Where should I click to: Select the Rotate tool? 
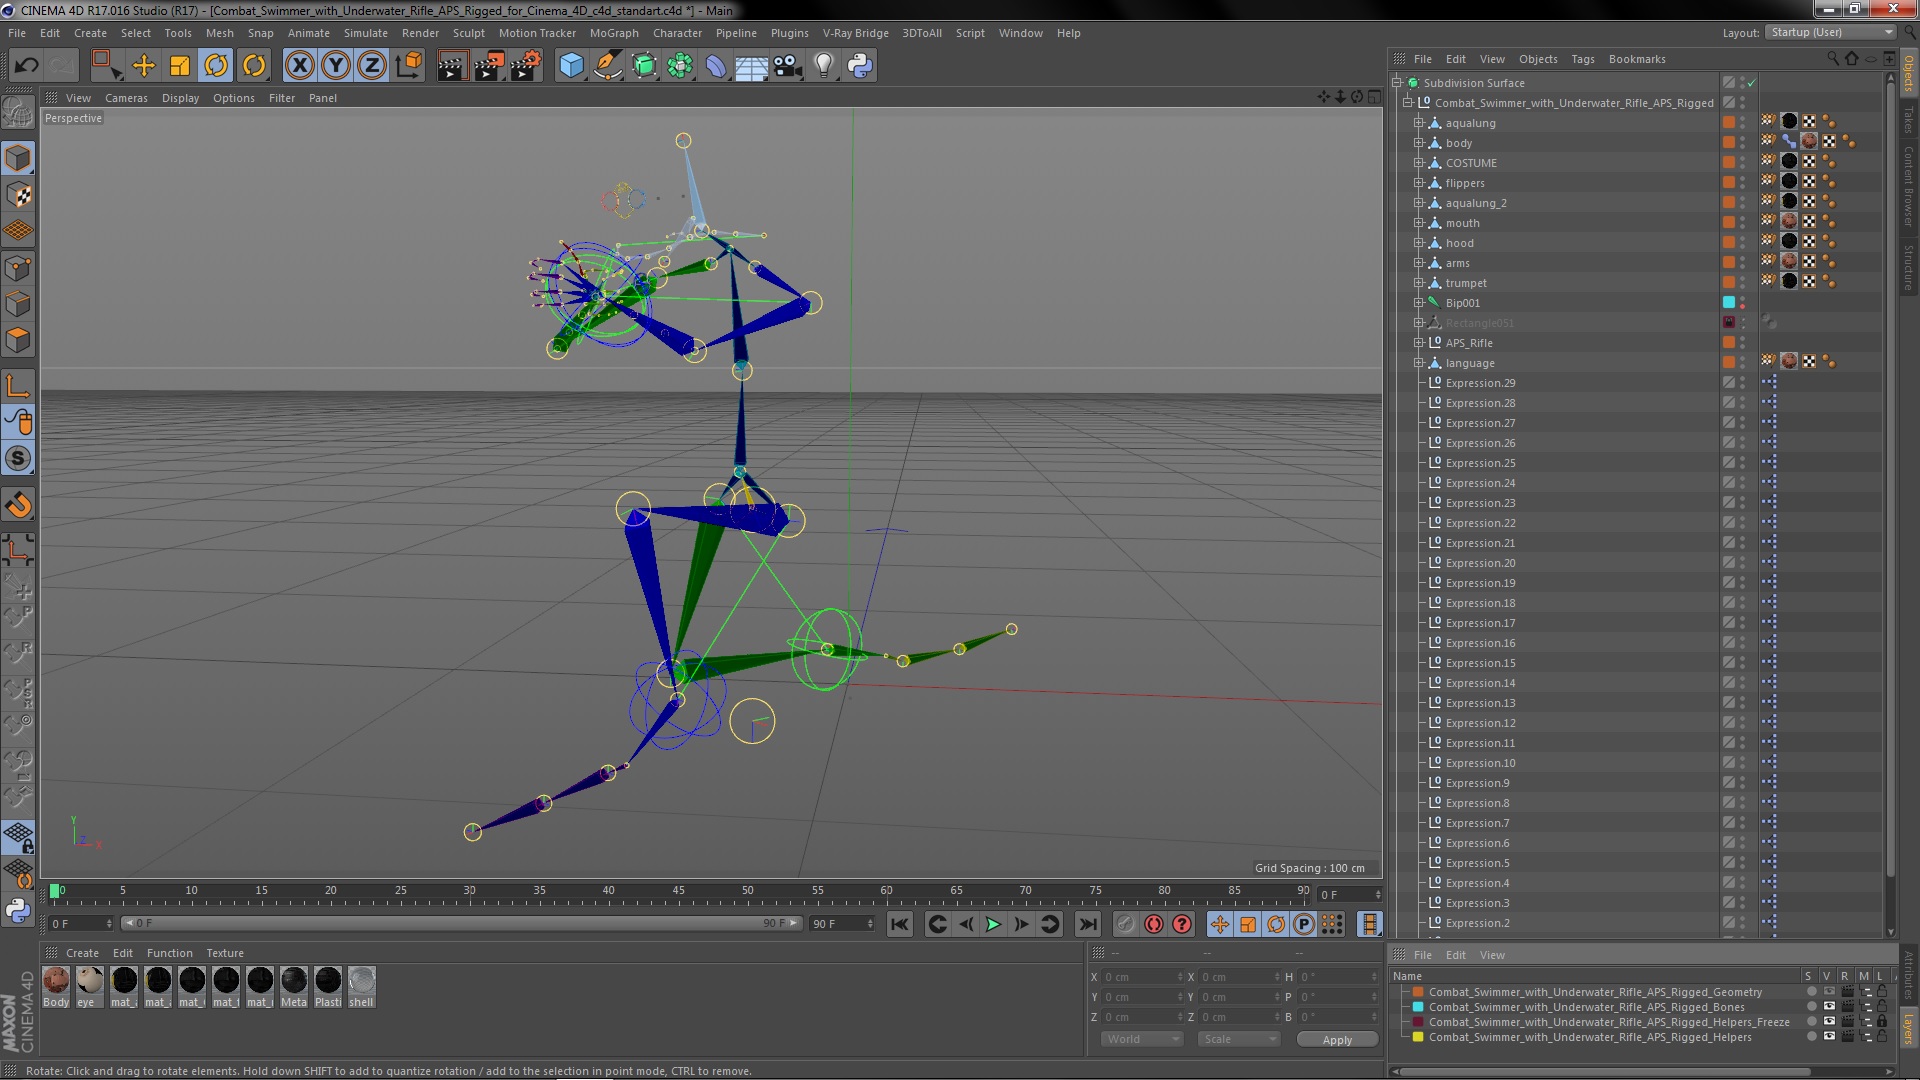pos(216,66)
